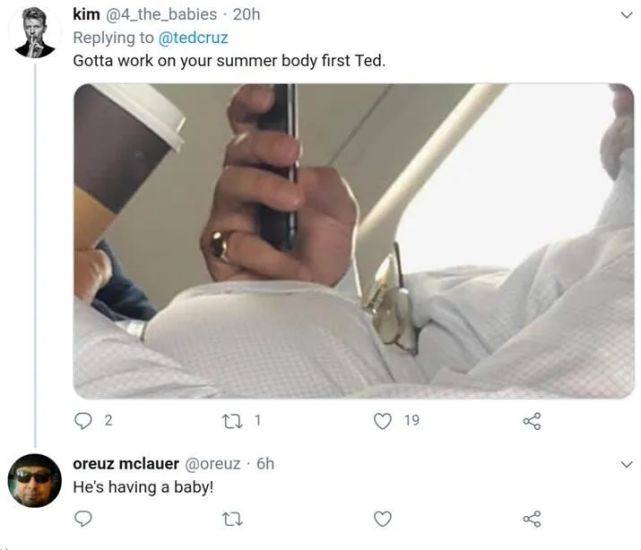The image size is (641, 550).
Task: Open the @oreuz handle
Action: click(213, 463)
